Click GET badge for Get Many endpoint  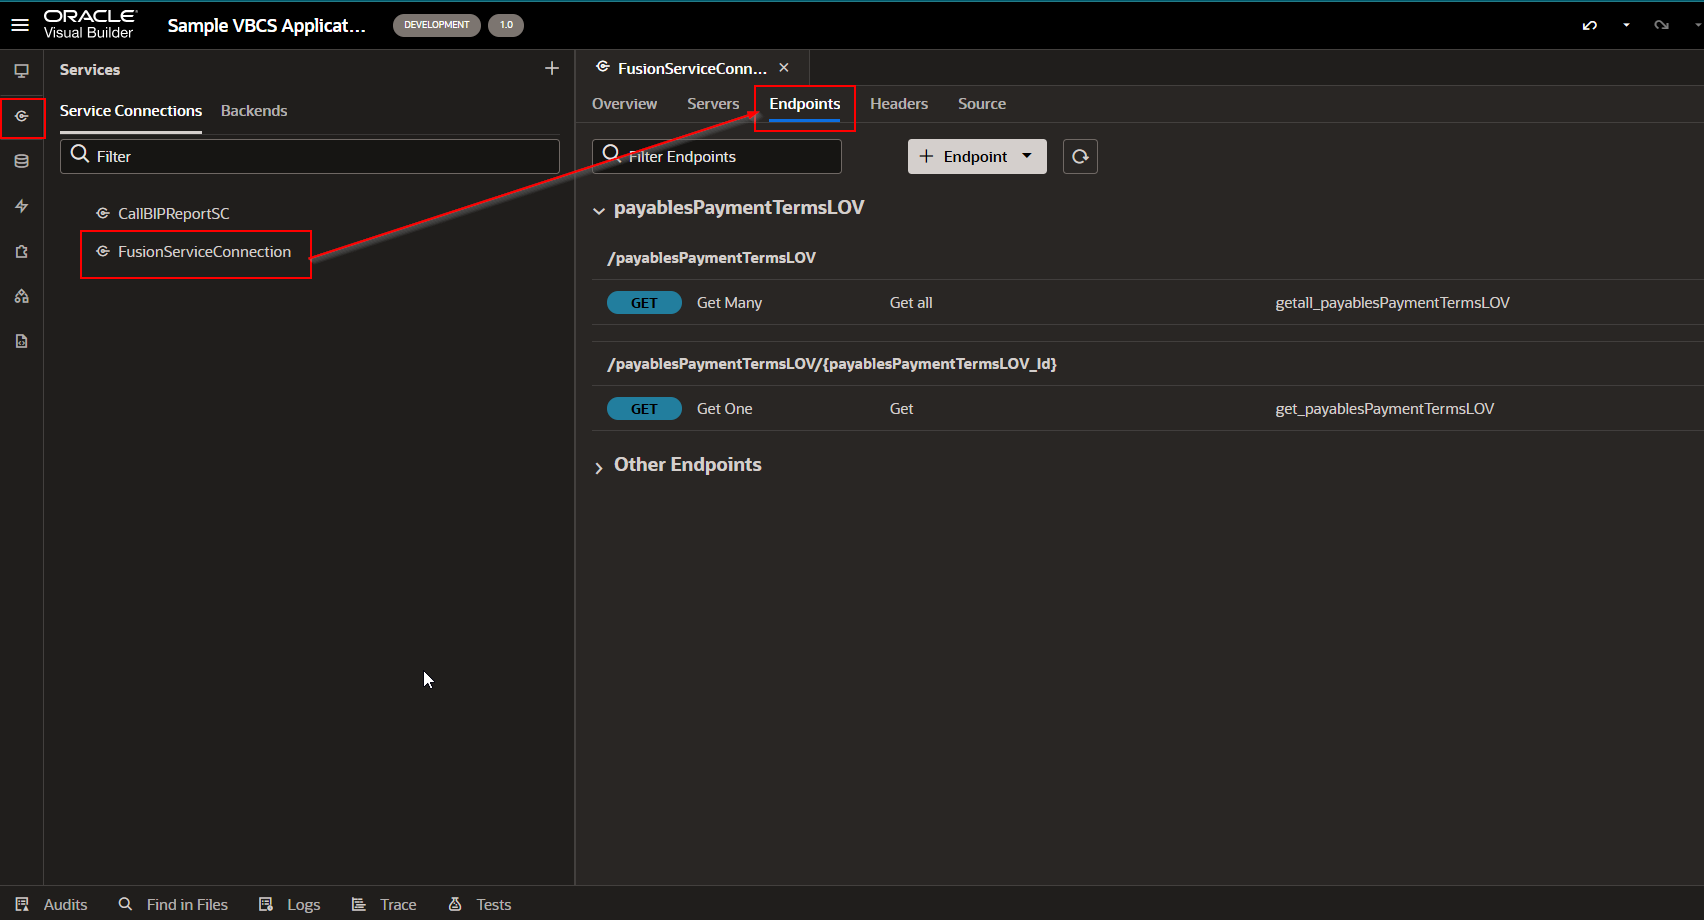(644, 303)
